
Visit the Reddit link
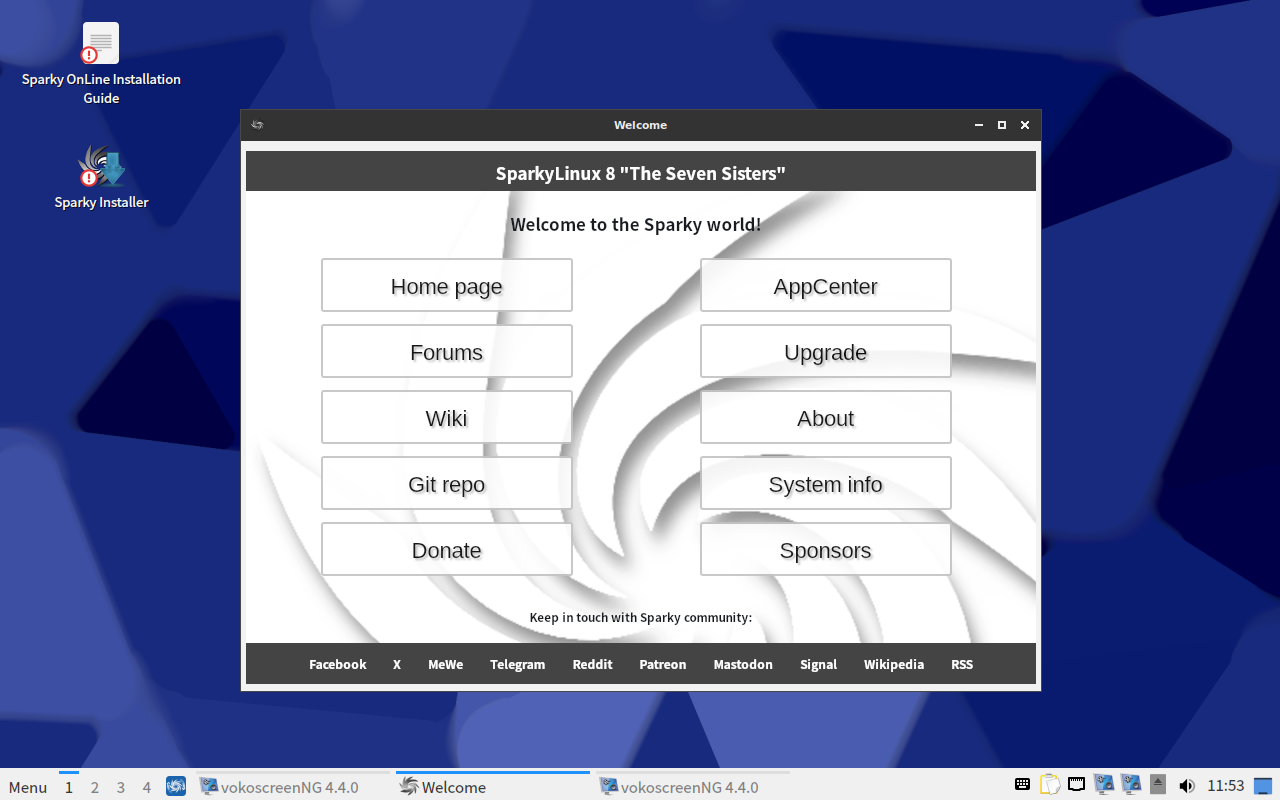click(x=593, y=664)
